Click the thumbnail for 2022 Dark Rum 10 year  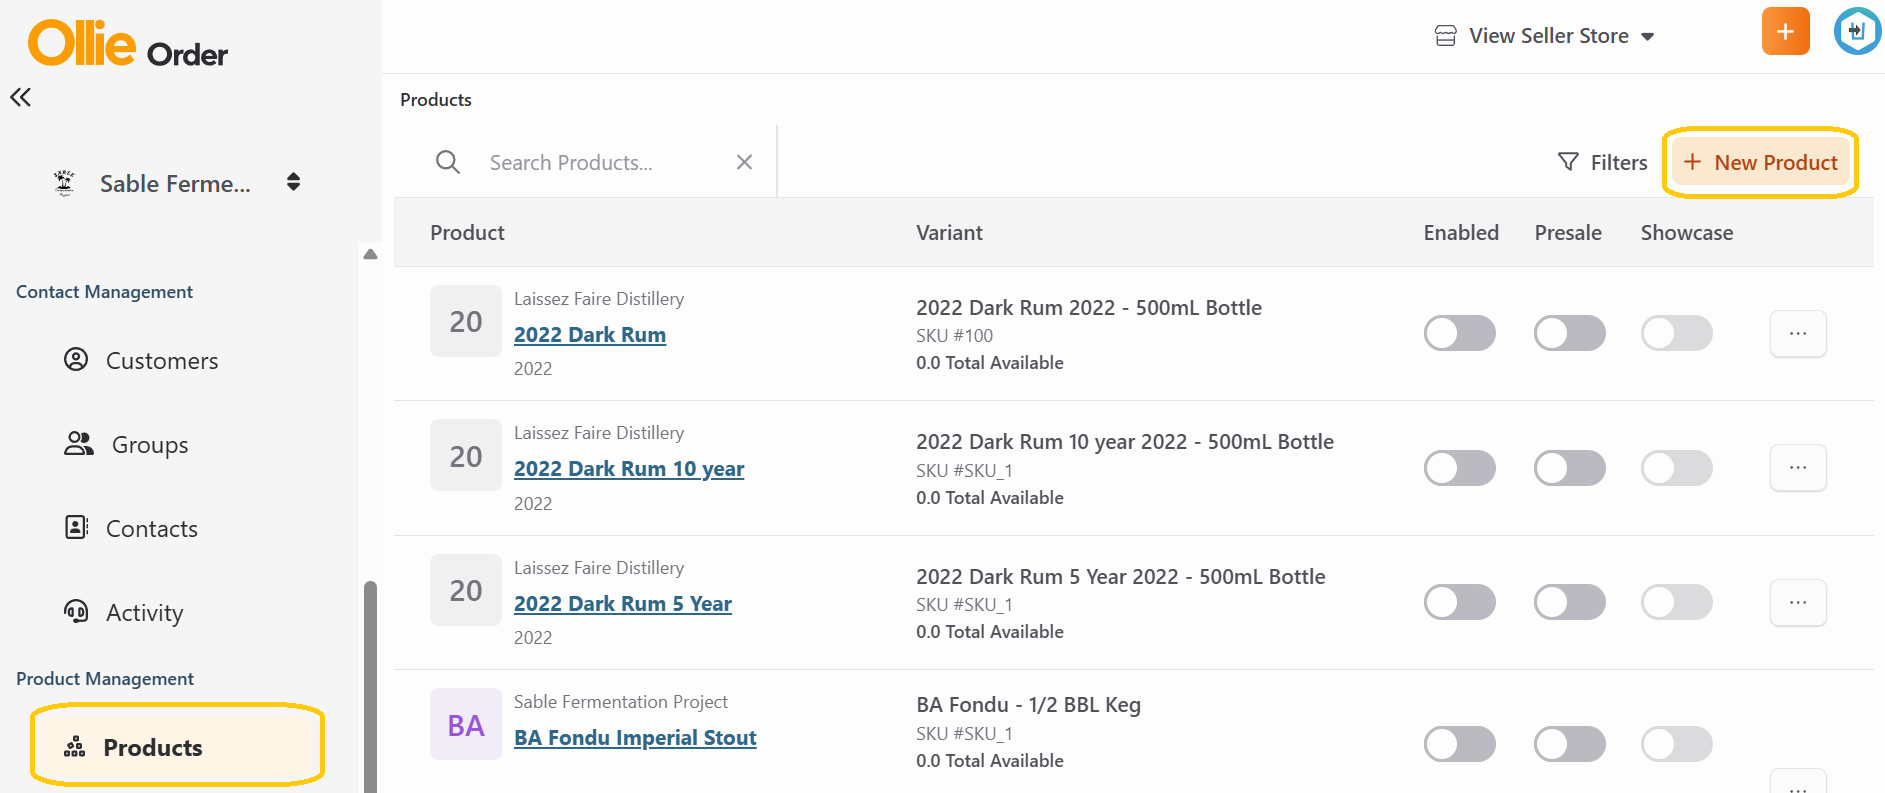coord(466,455)
